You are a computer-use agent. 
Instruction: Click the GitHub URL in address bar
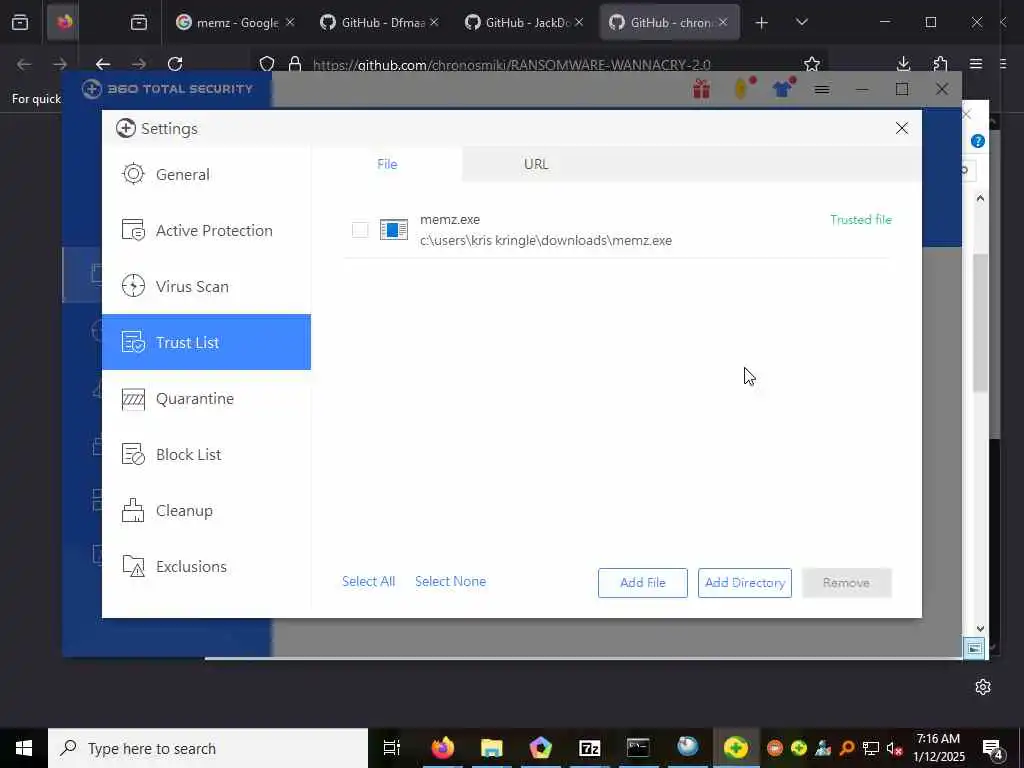coord(511,65)
